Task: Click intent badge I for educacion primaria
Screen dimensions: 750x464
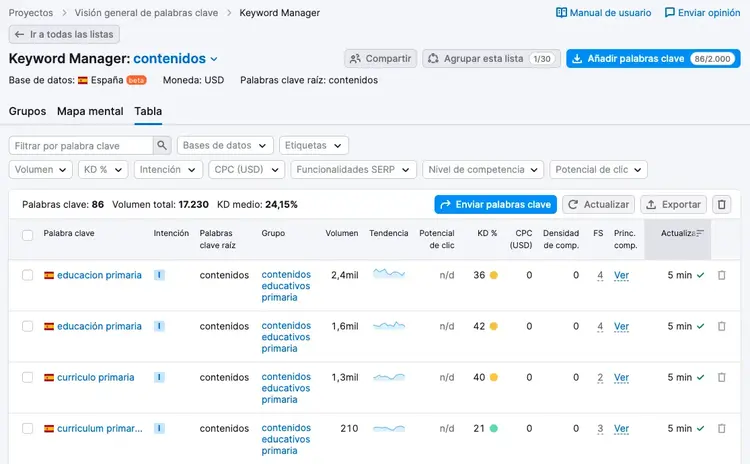Action: [x=159, y=275]
